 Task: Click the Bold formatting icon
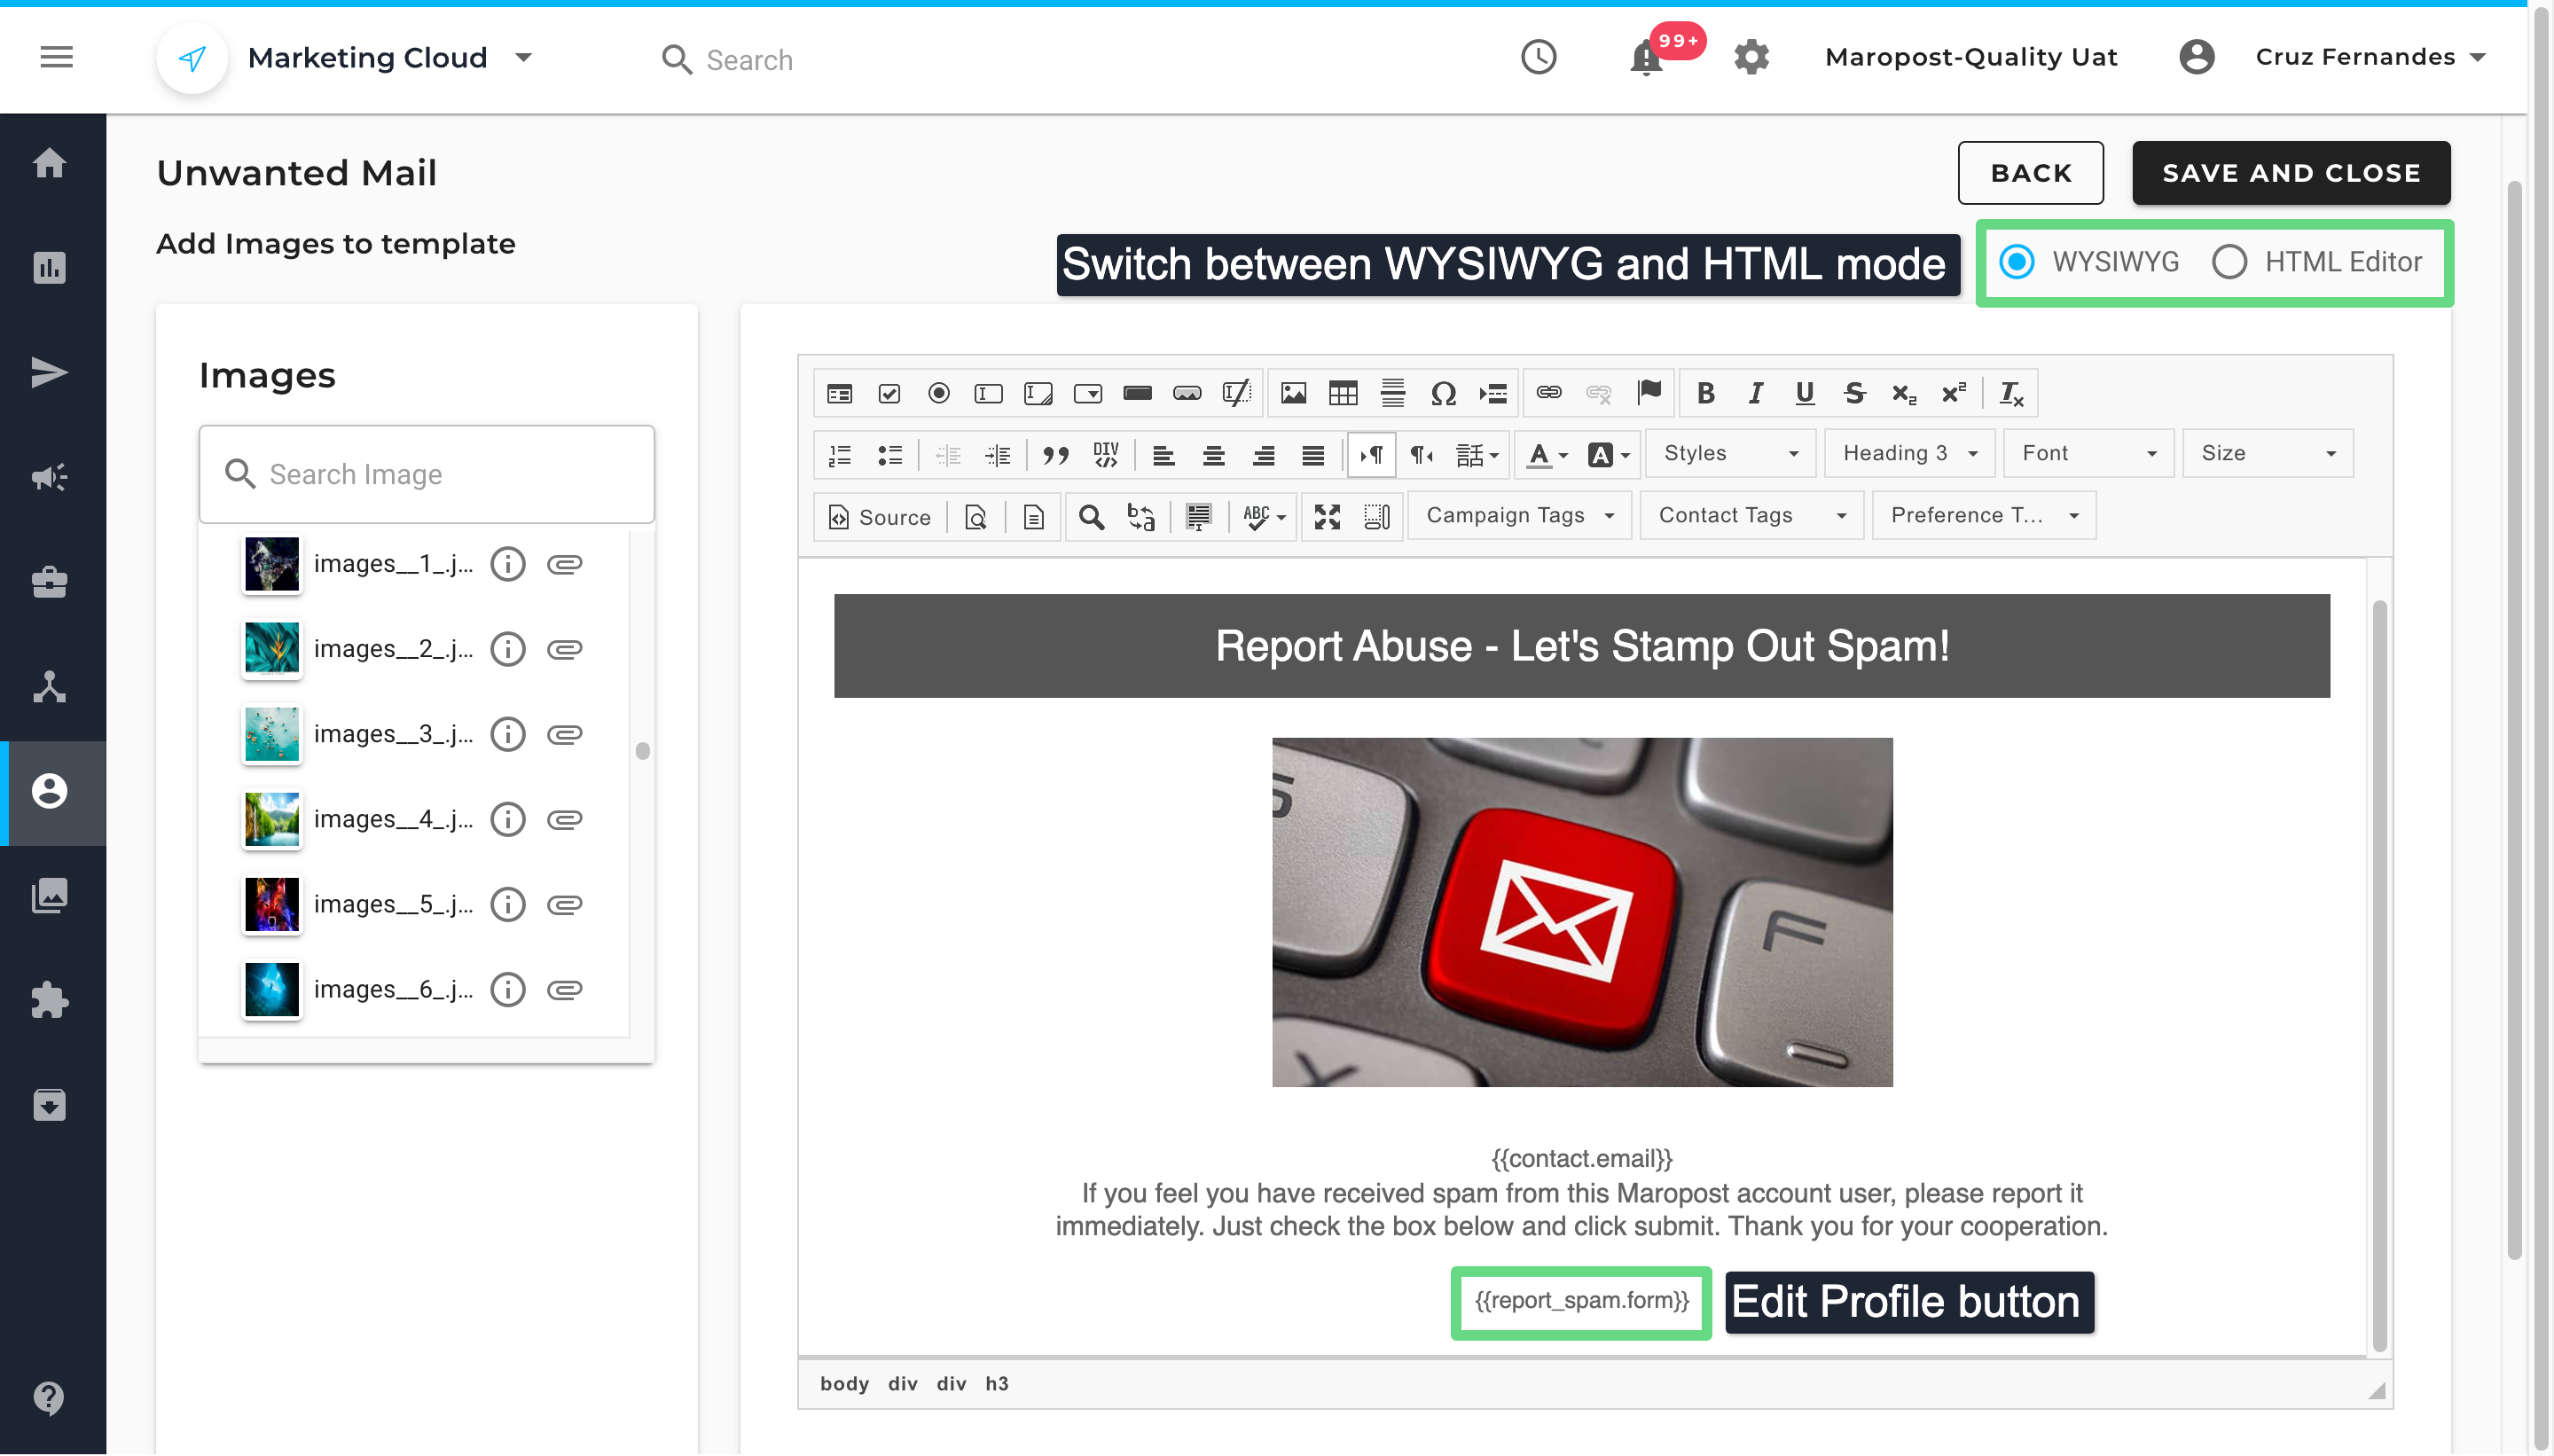(x=1706, y=393)
